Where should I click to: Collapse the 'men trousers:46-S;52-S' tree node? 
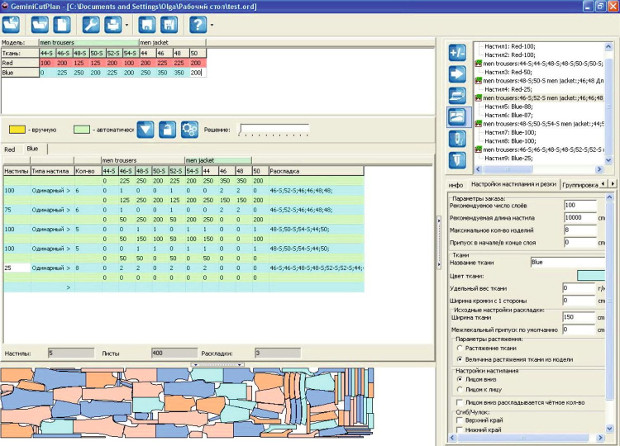(x=479, y=98)
